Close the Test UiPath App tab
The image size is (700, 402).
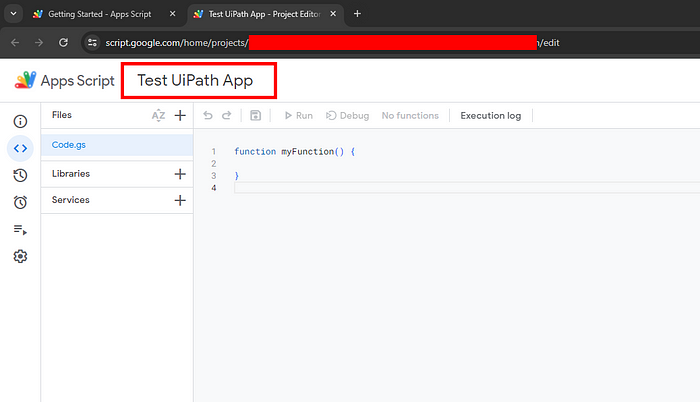coord(333,14)
